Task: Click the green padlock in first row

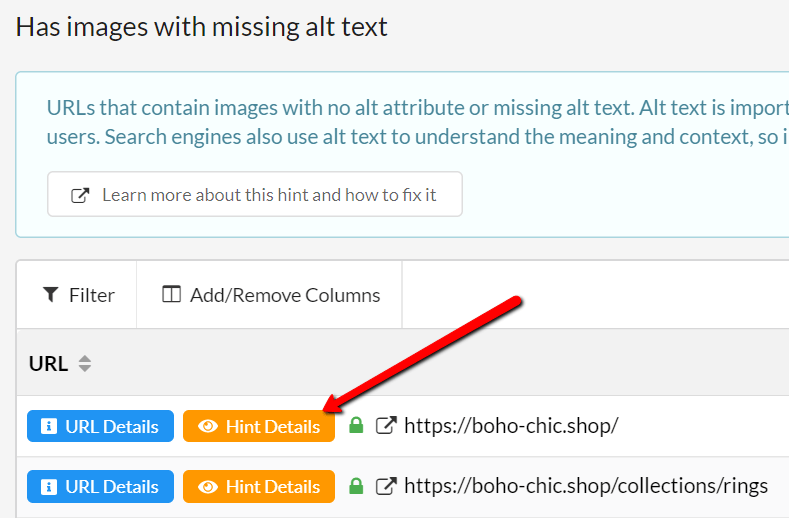Action: tap(356, 425)
